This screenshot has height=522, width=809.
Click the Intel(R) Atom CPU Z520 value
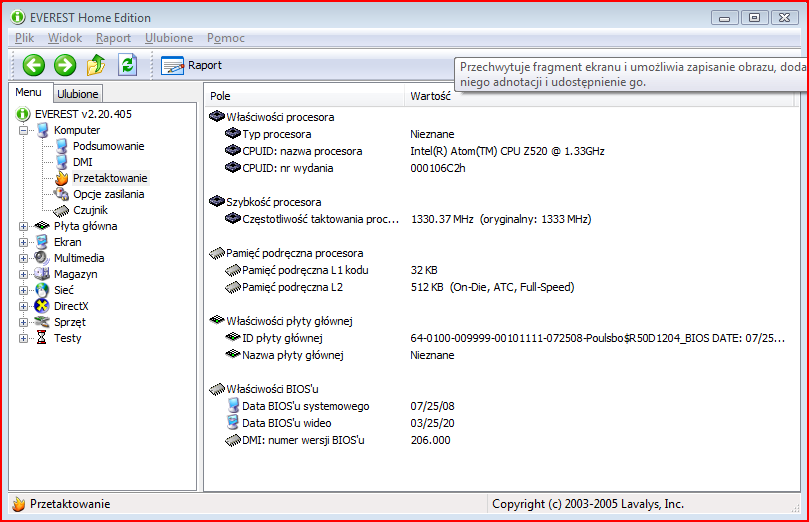507,151
